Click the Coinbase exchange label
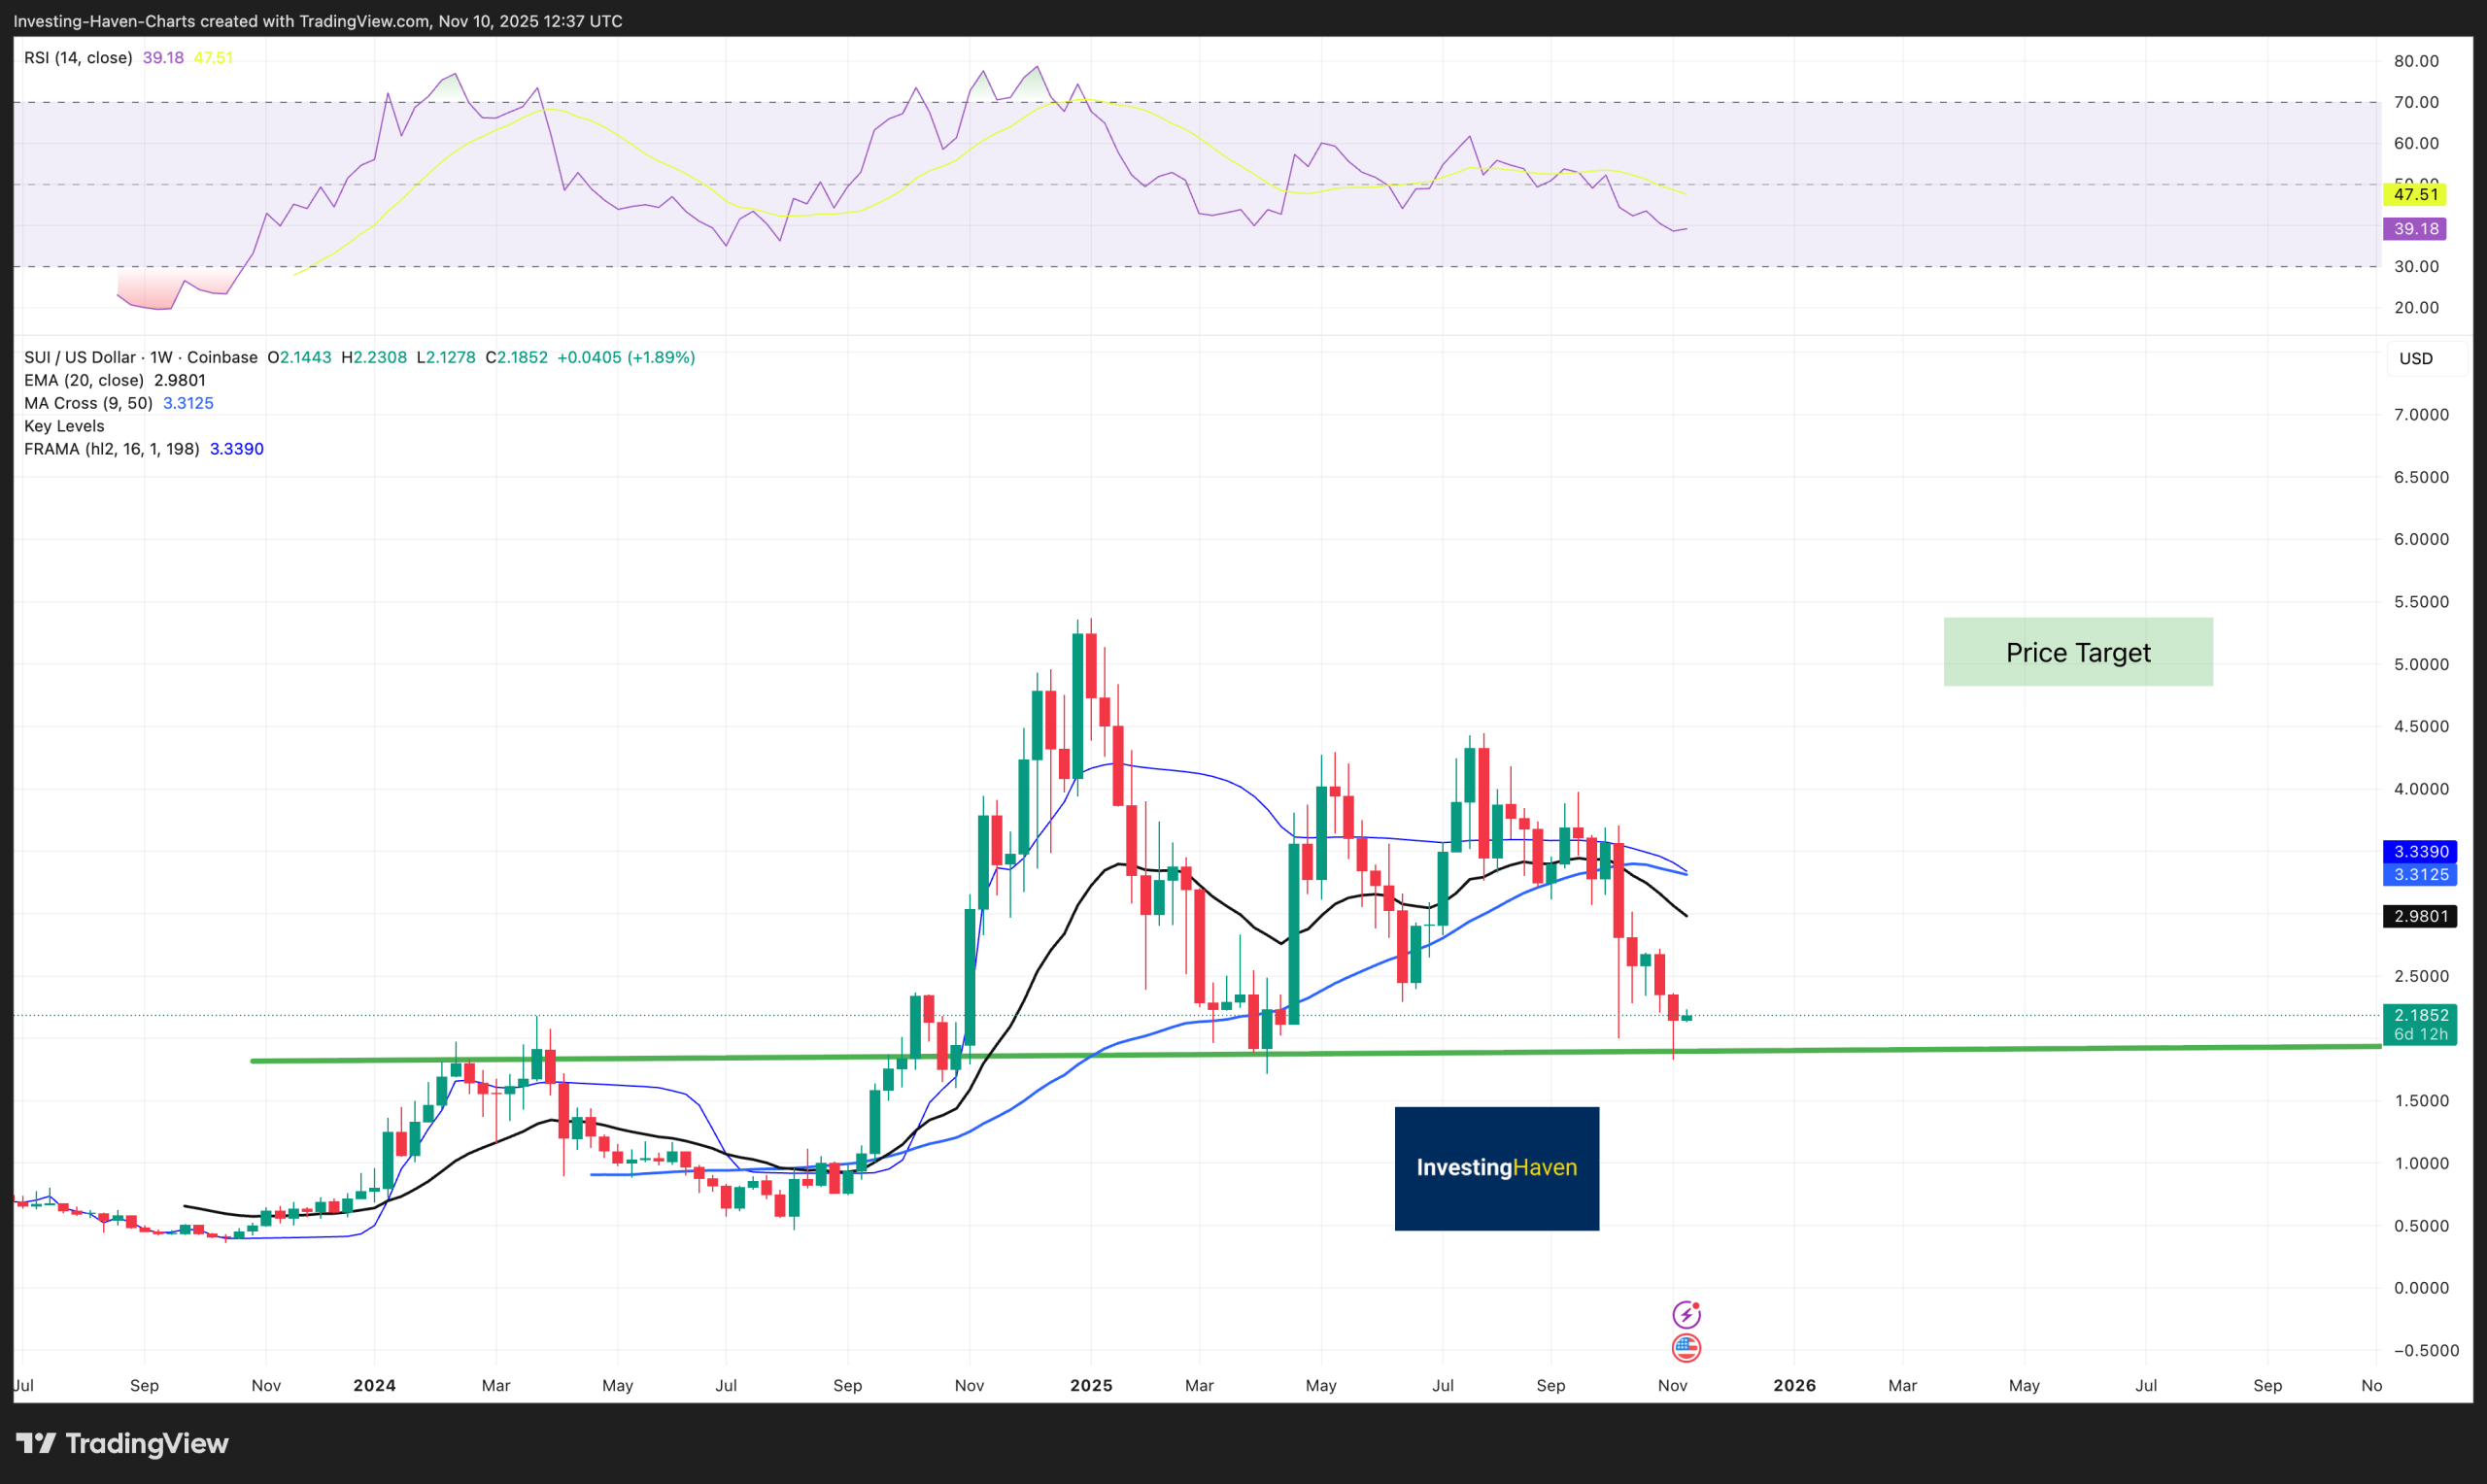The width and height of the screenshot is (2487, 1484). coord(219,357)
